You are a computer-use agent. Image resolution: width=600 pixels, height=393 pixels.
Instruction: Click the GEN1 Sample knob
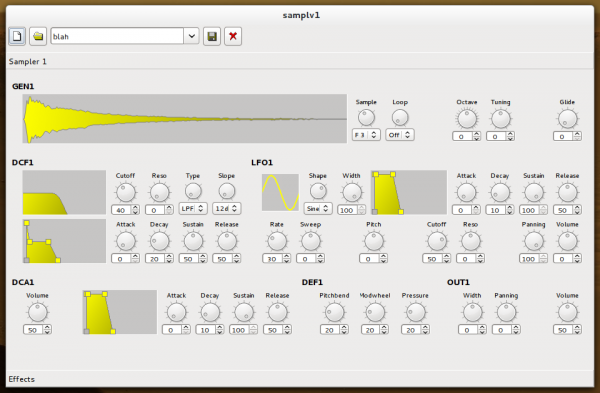pyautogui.click(x=366, y=118)
